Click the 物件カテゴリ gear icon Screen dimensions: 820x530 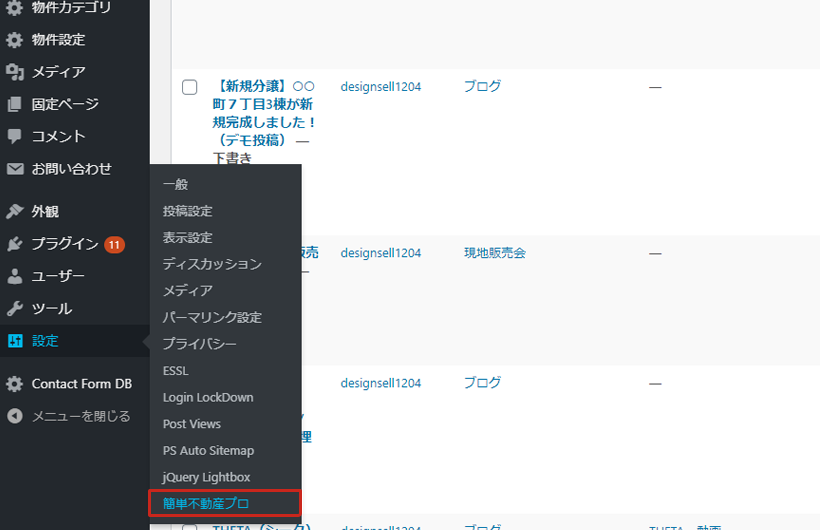[x=15, y=7]
